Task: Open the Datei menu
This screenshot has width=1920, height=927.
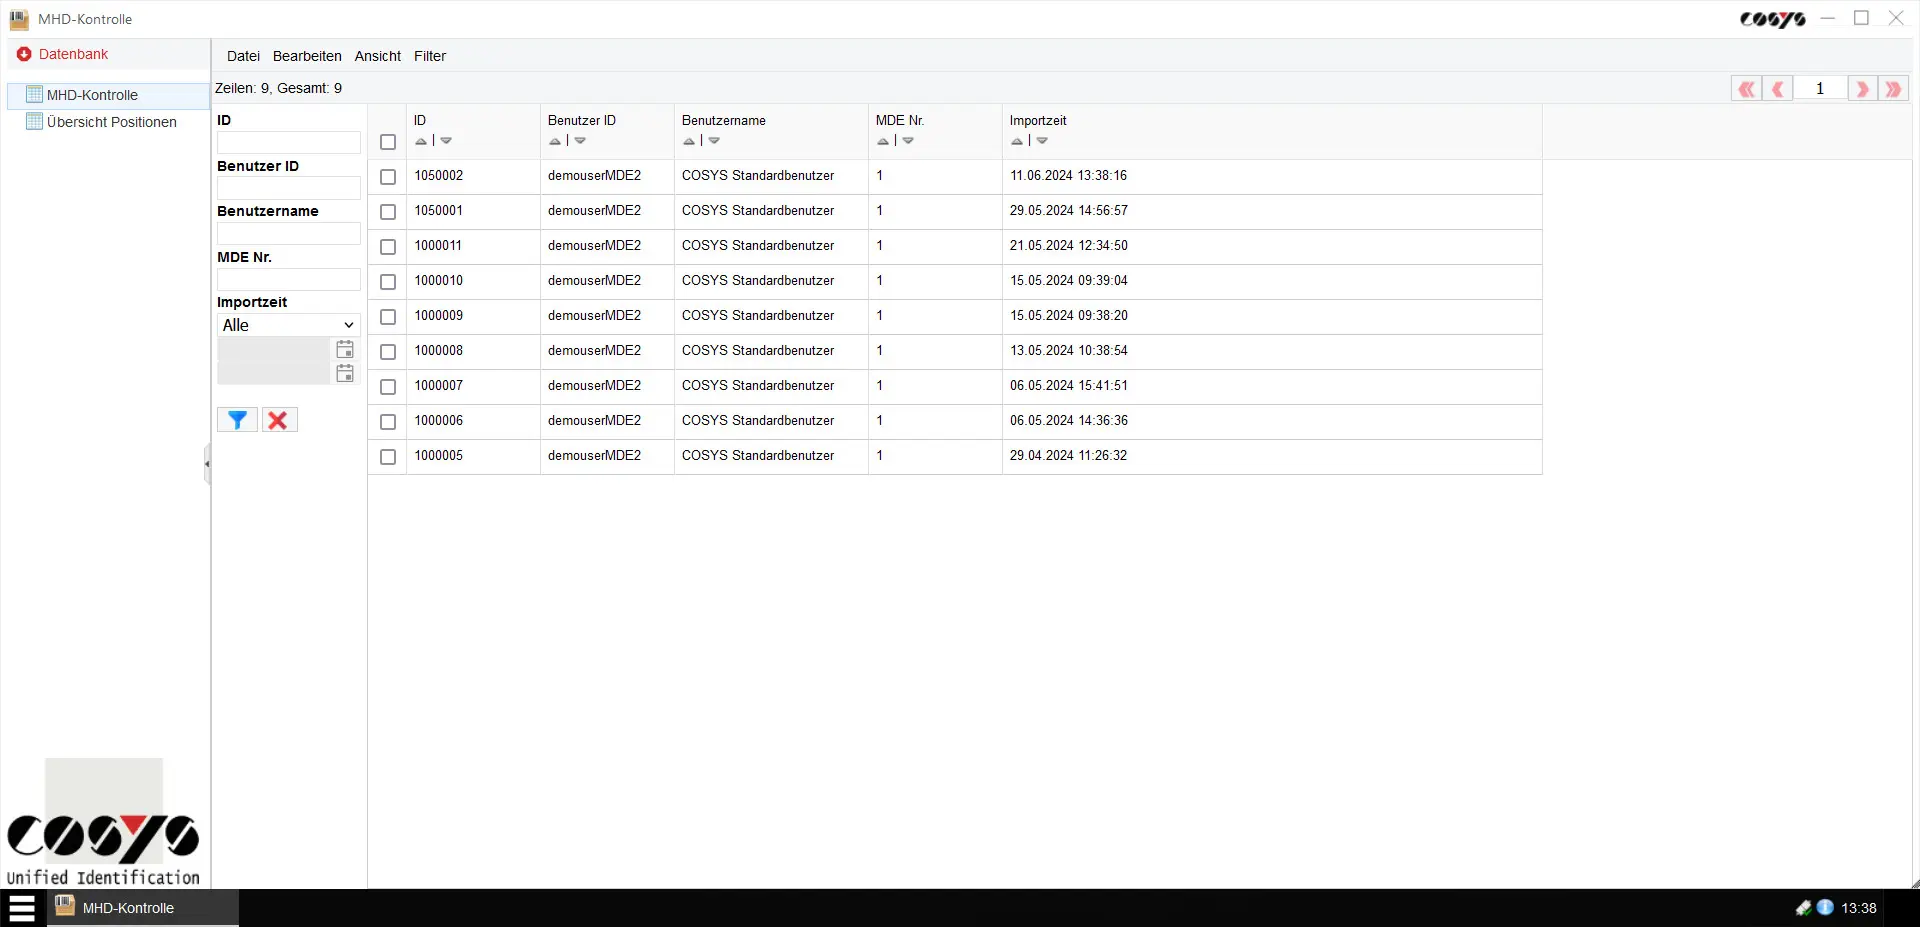Action: point(243,56)
